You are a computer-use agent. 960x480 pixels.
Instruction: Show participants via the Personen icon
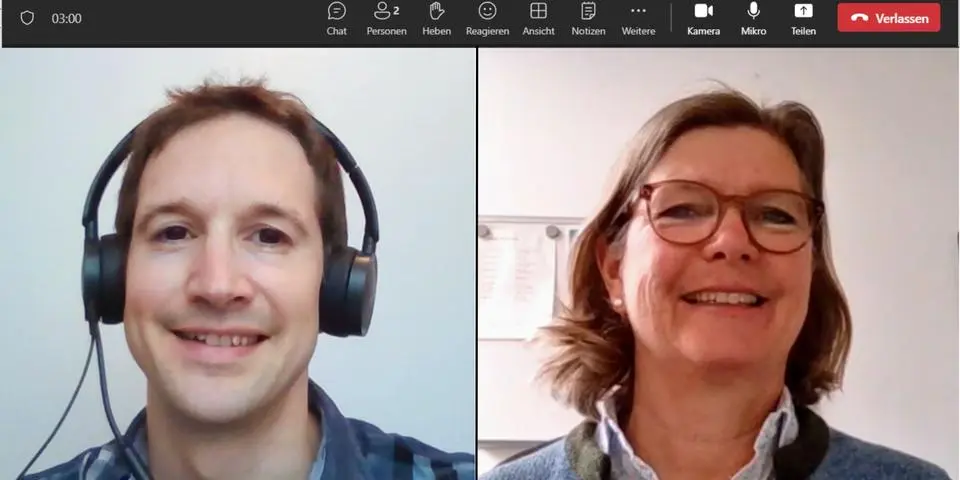pyautogui.click(x=383, y=11)
